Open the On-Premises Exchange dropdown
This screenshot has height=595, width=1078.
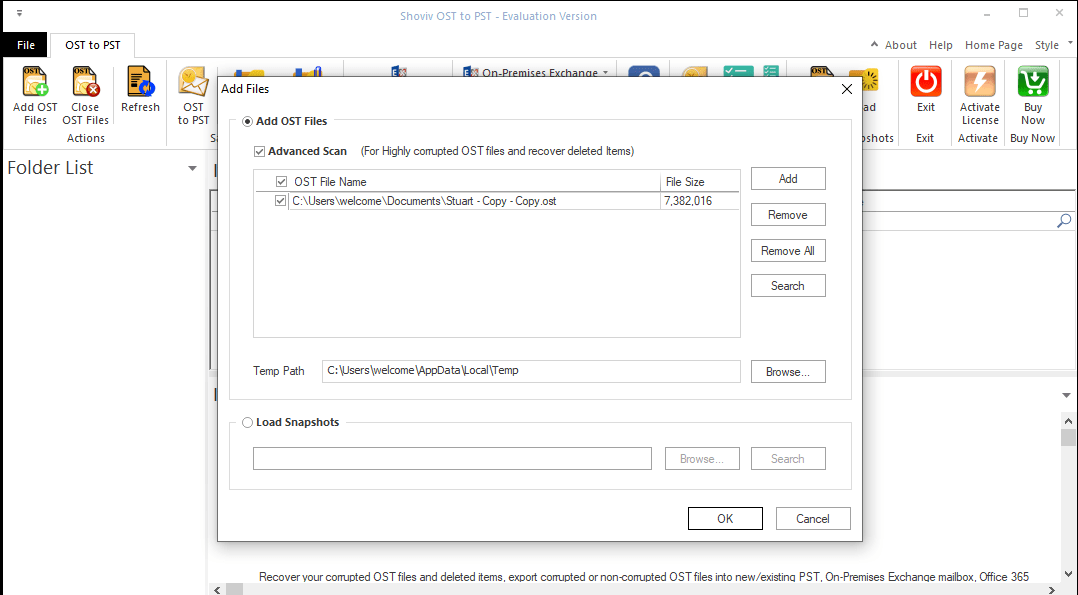click(x=604, y=72)
